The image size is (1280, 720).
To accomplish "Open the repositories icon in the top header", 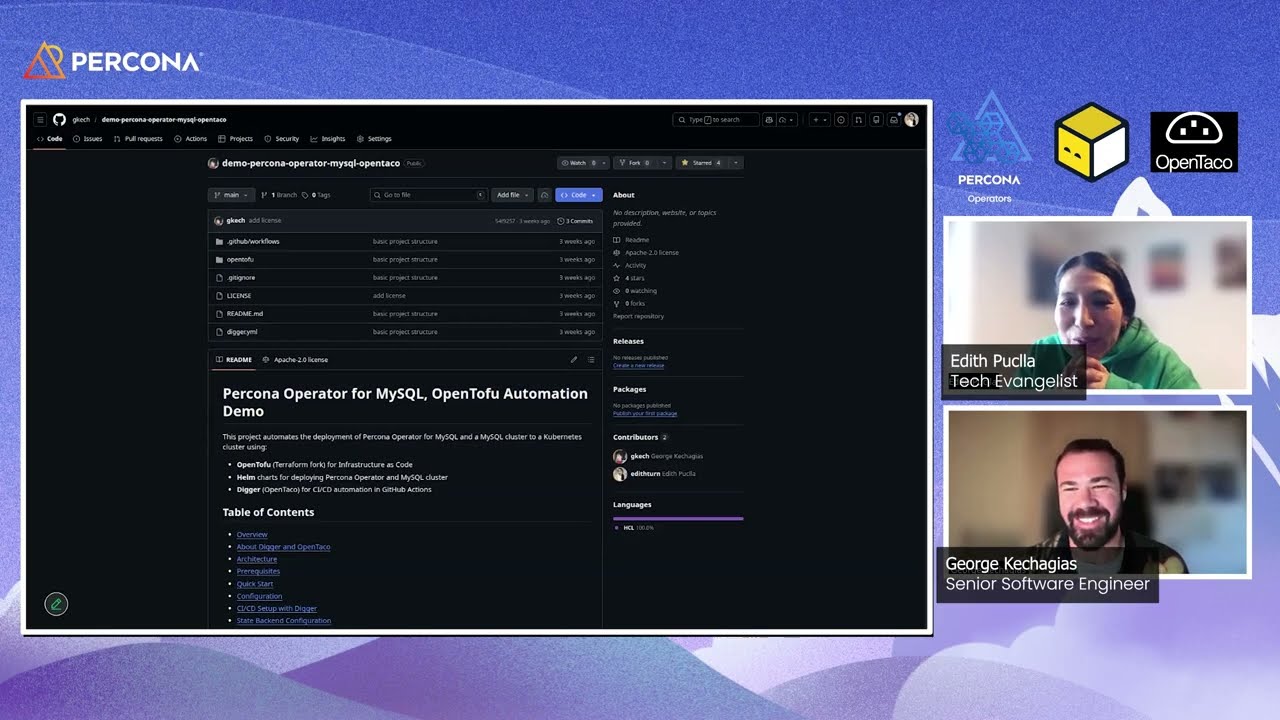I will [x=876, y=120].
